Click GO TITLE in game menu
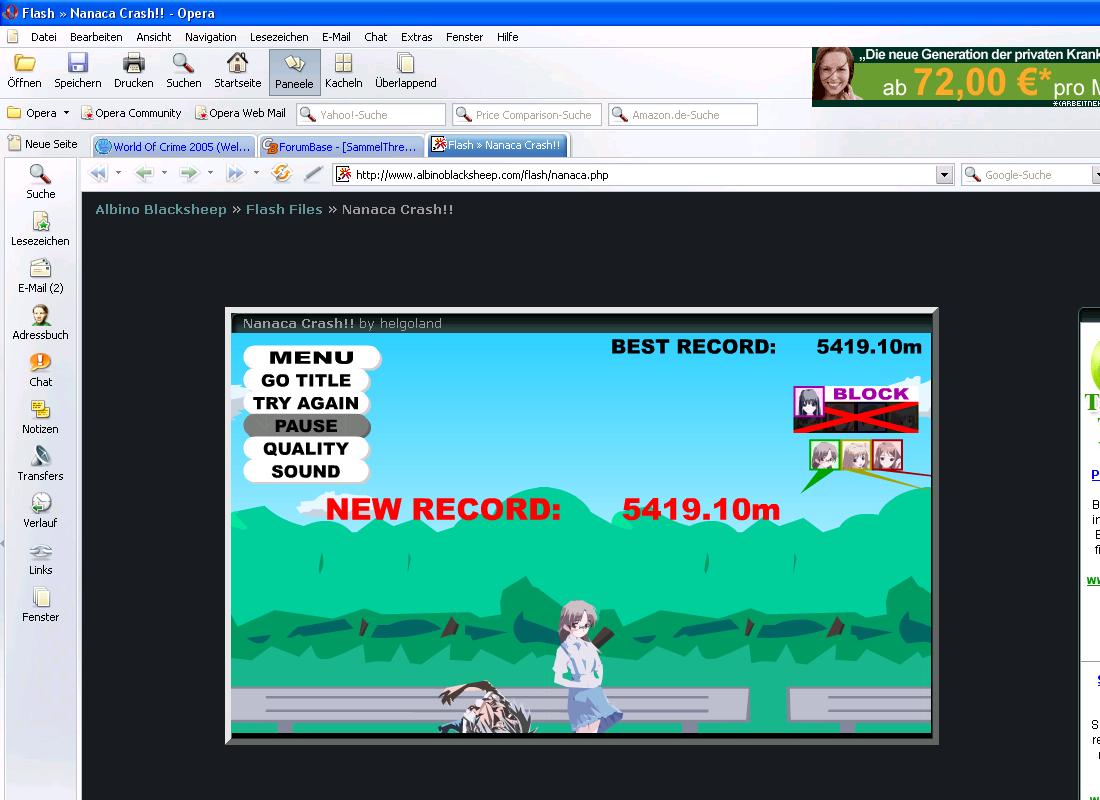1100x800 pixels. (306, 380)
